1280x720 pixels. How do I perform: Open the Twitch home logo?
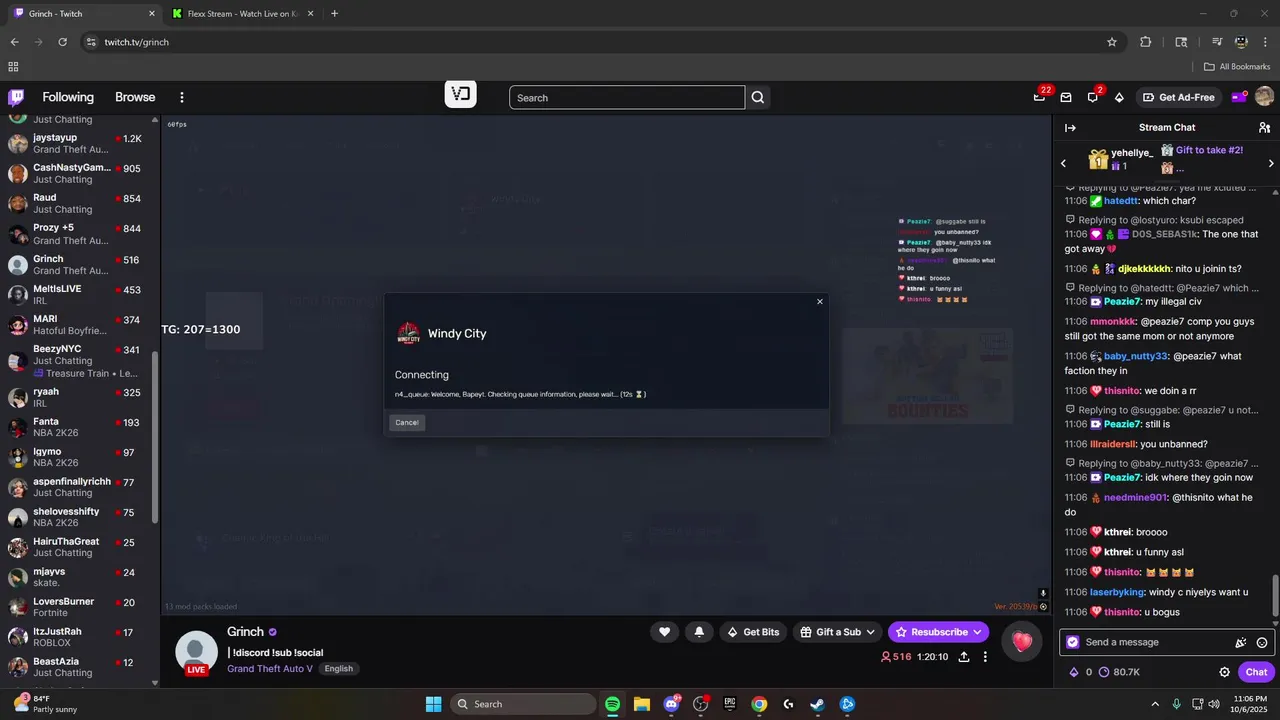click(16, 97)
